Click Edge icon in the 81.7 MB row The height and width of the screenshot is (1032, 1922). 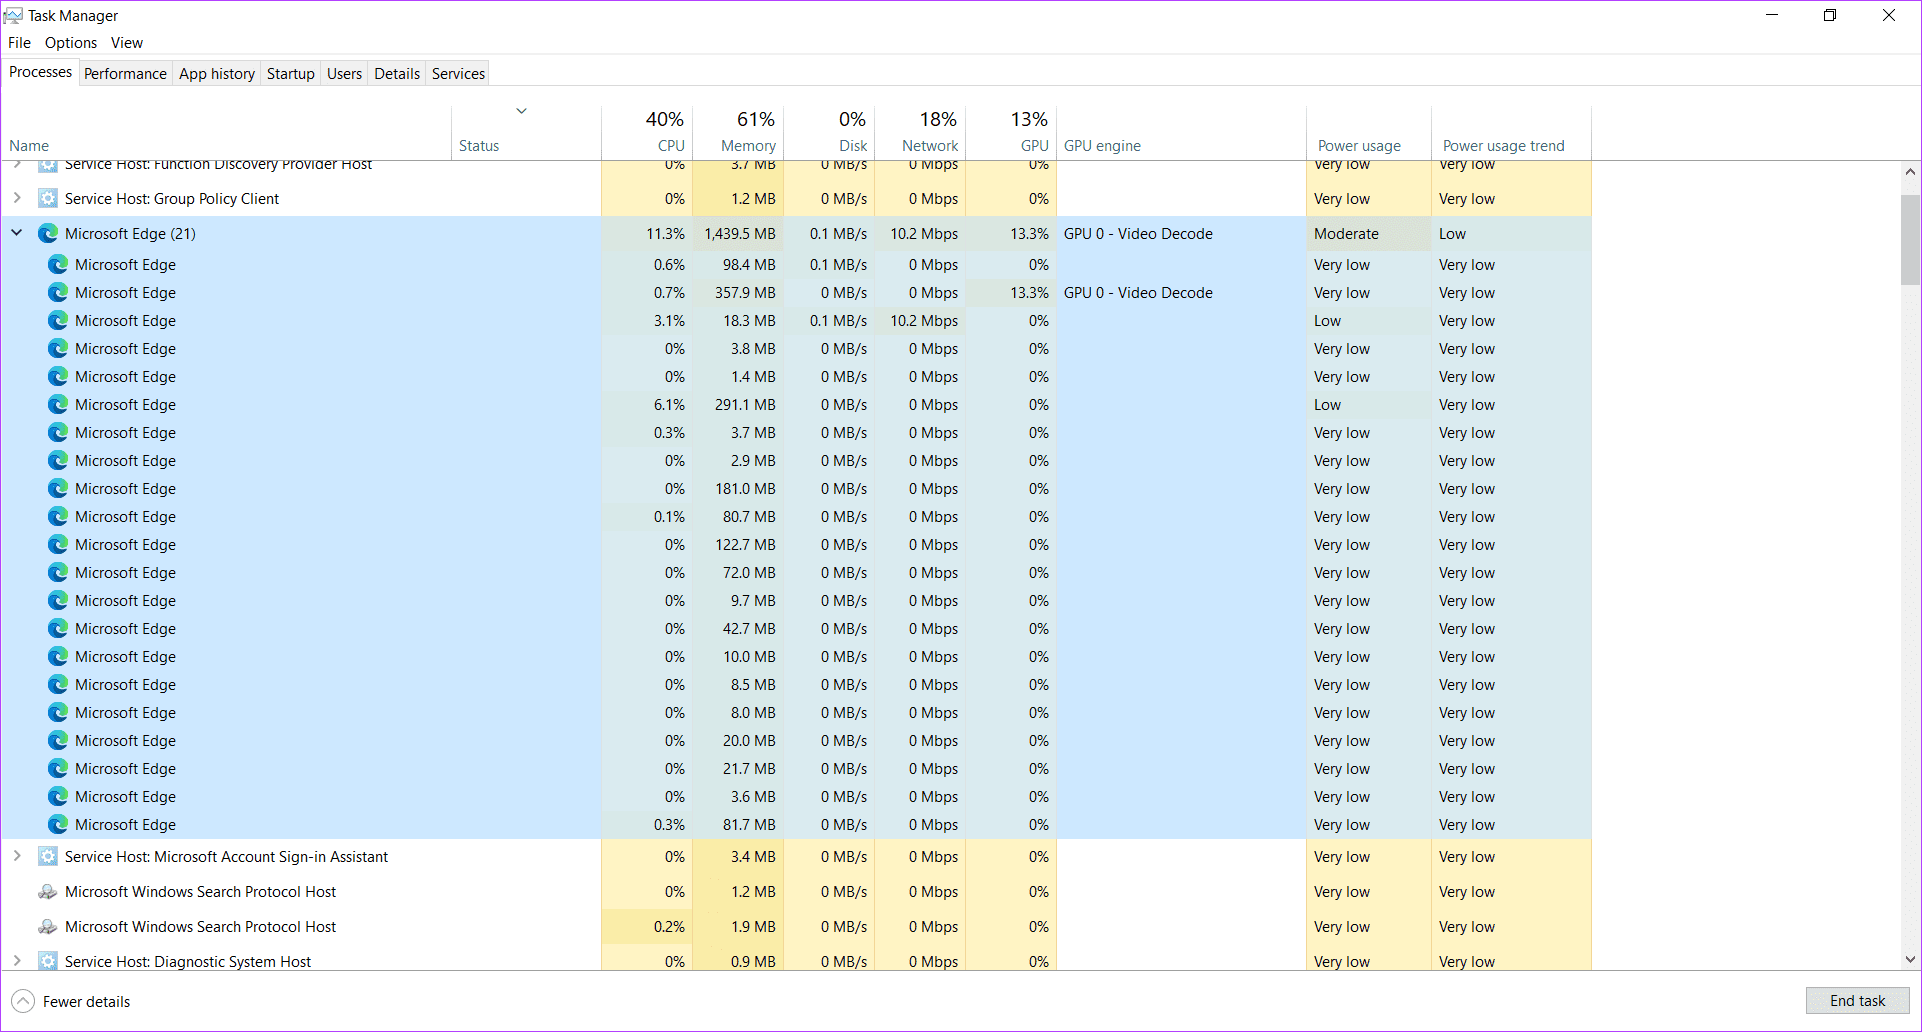(x=58, y=824)
